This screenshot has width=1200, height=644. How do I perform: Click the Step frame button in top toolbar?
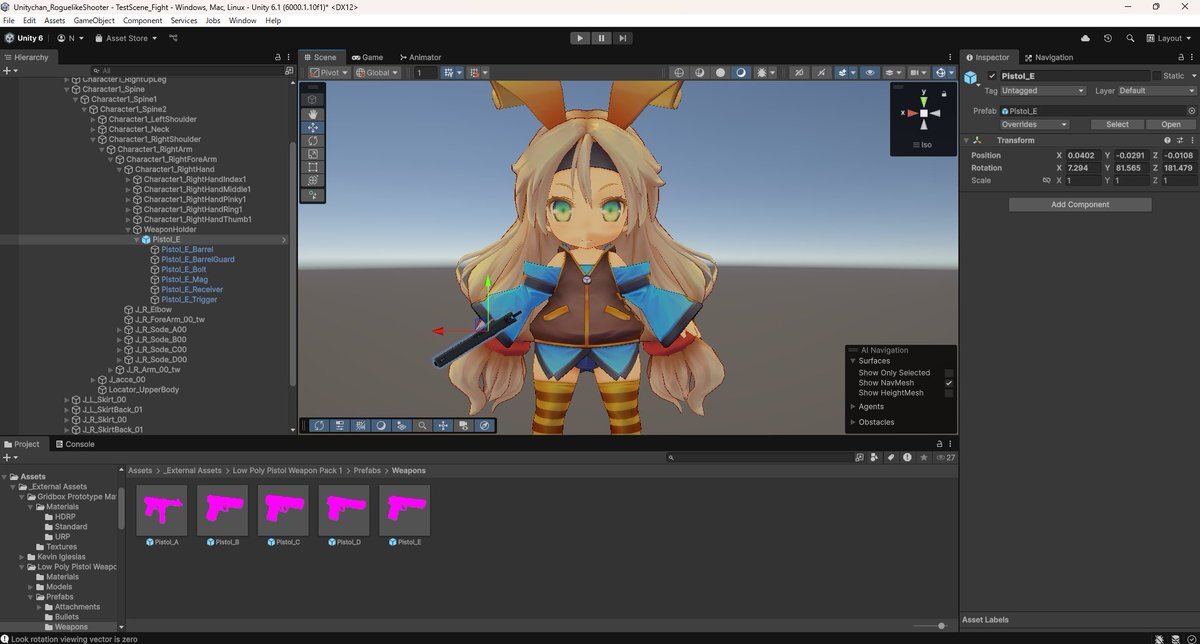coord(623,38)
